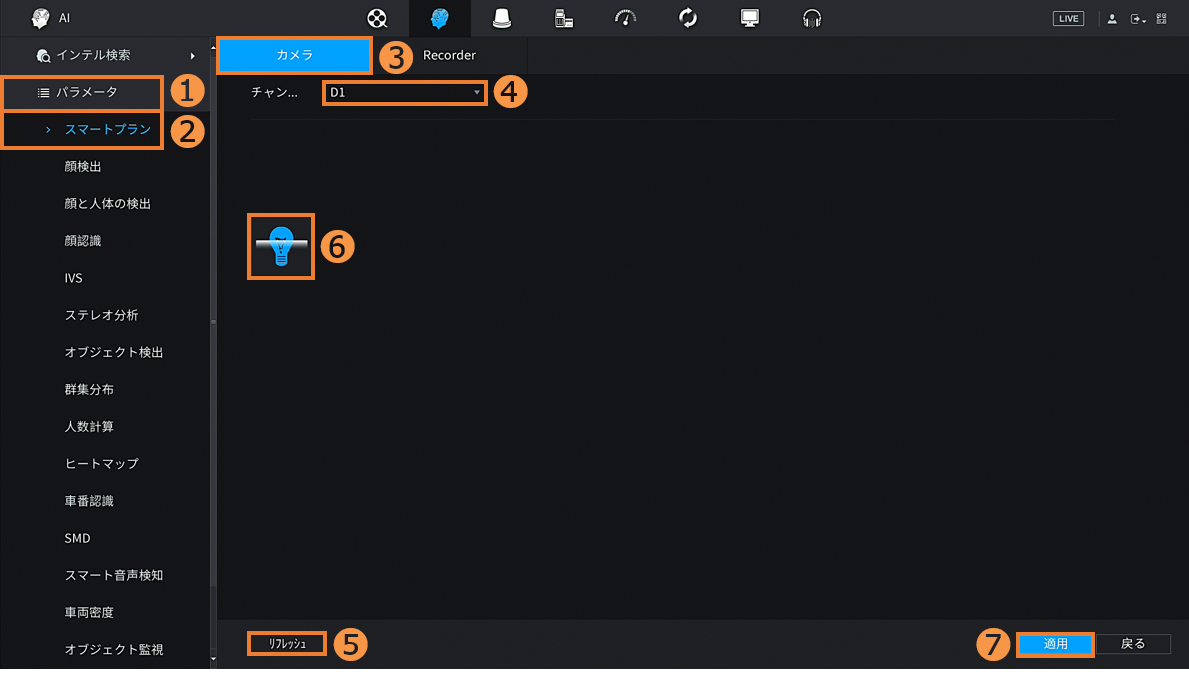Show the QR code icon

point(1161,19)
